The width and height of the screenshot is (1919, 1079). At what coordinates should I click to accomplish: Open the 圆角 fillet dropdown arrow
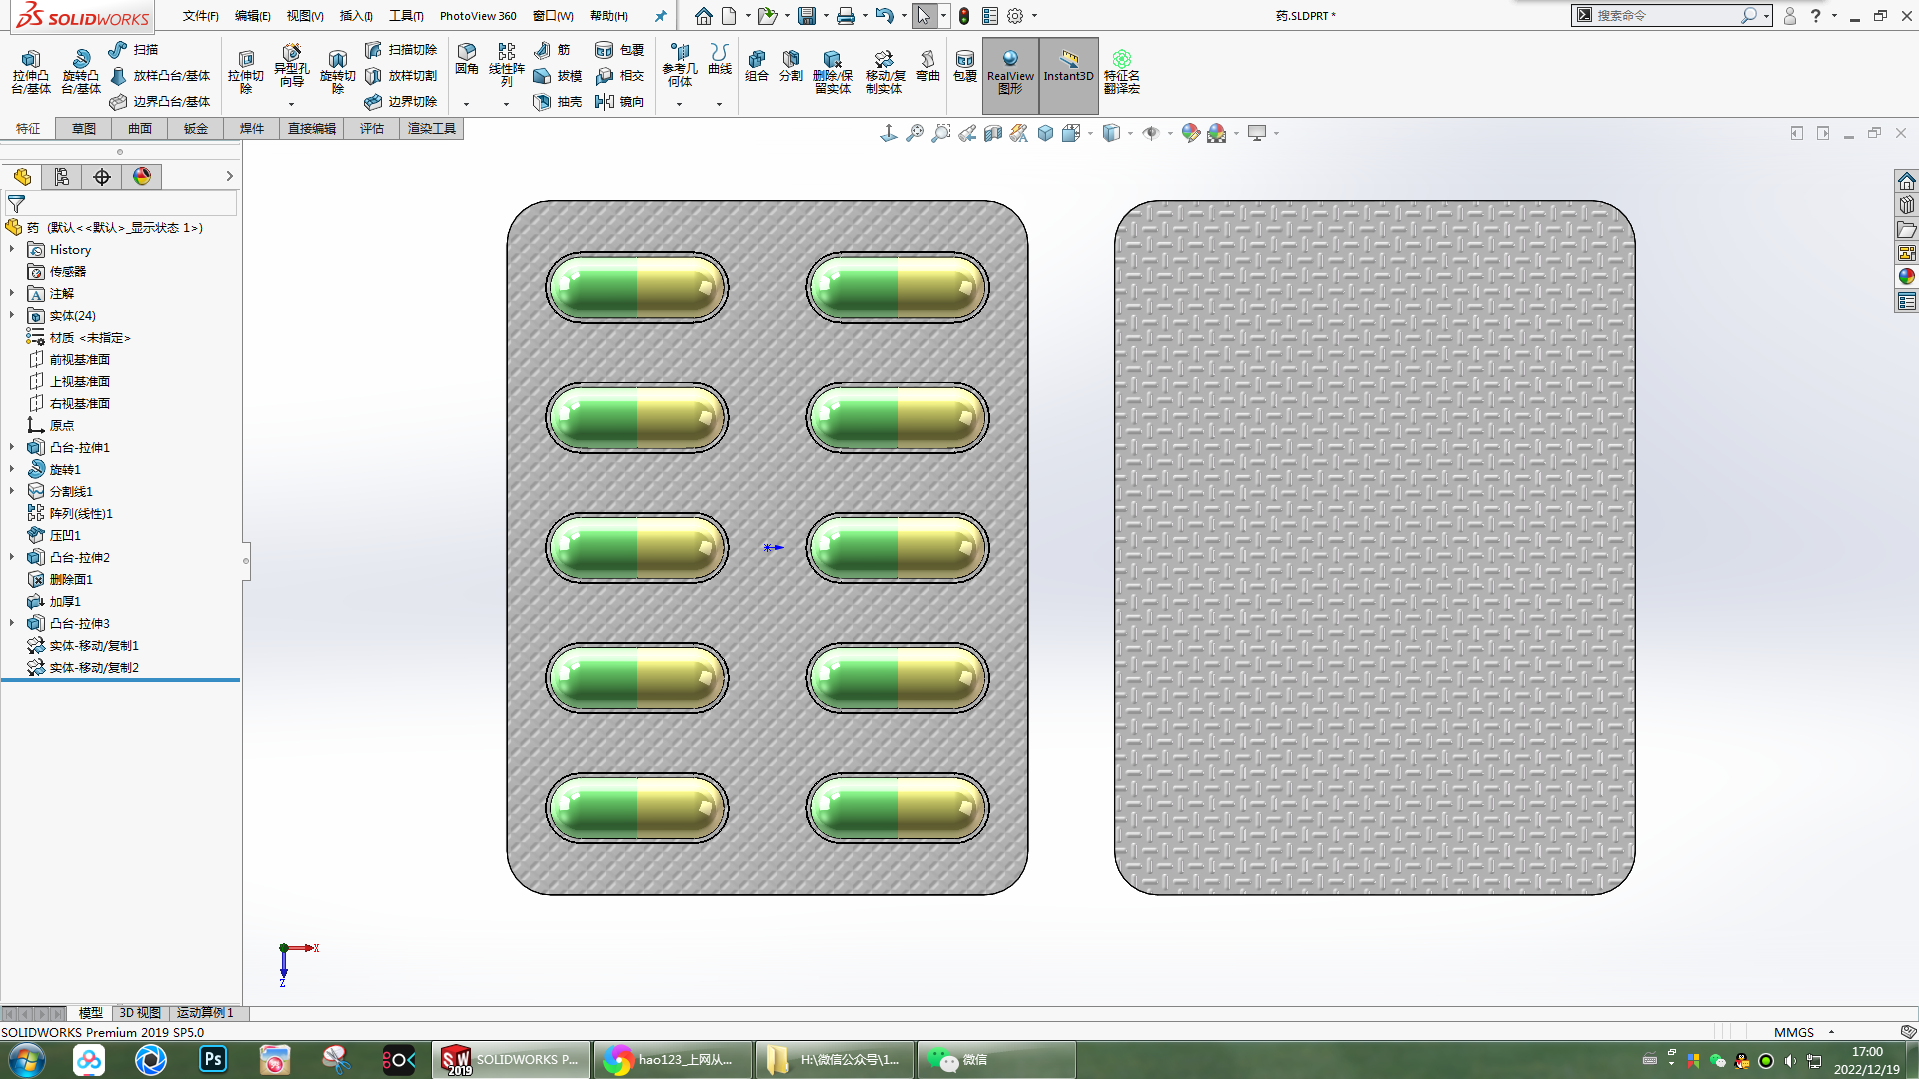[466, 104]
